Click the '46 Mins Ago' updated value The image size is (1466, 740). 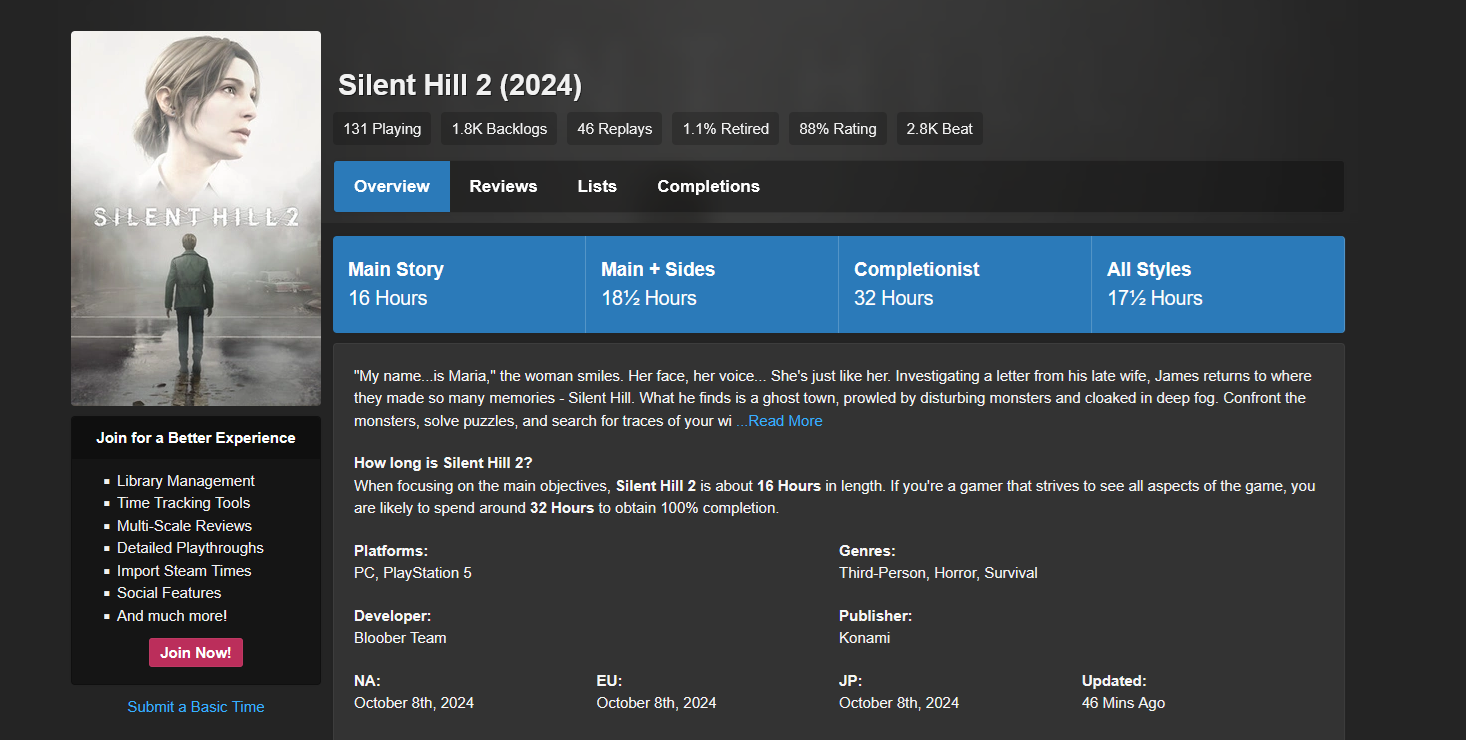tap(1123, 703)
